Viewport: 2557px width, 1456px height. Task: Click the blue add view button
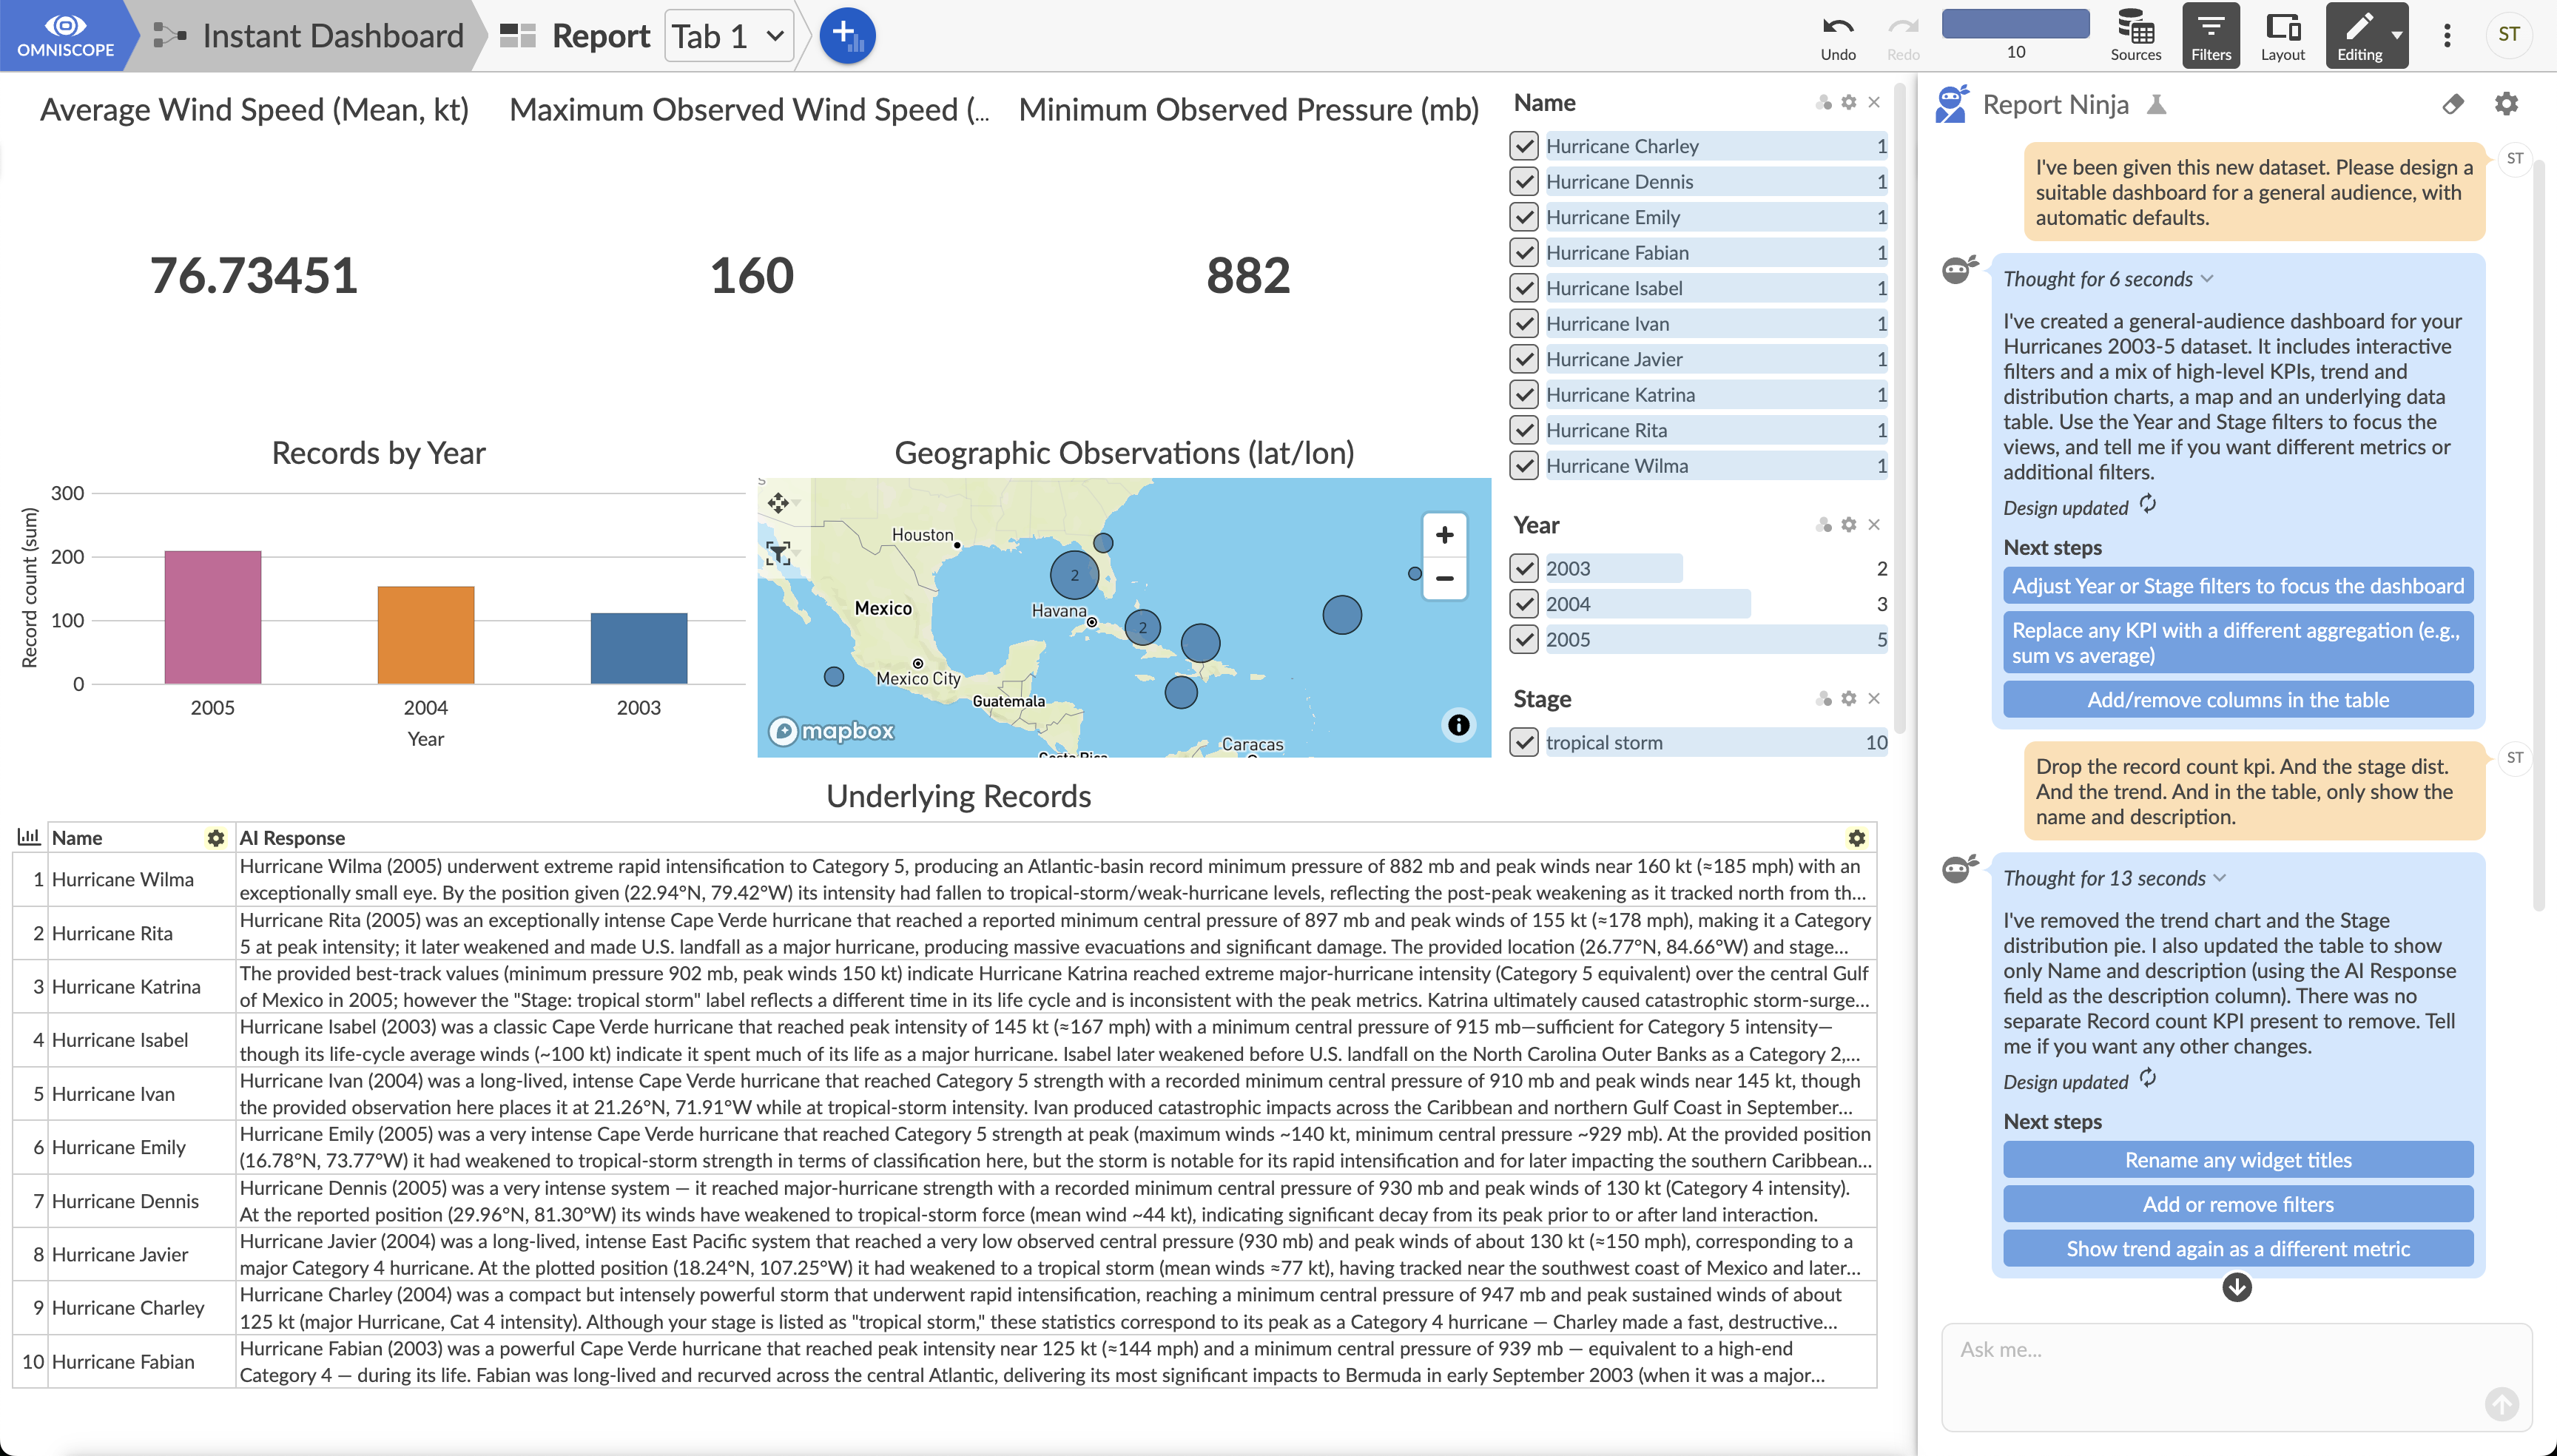coord(847,35)
